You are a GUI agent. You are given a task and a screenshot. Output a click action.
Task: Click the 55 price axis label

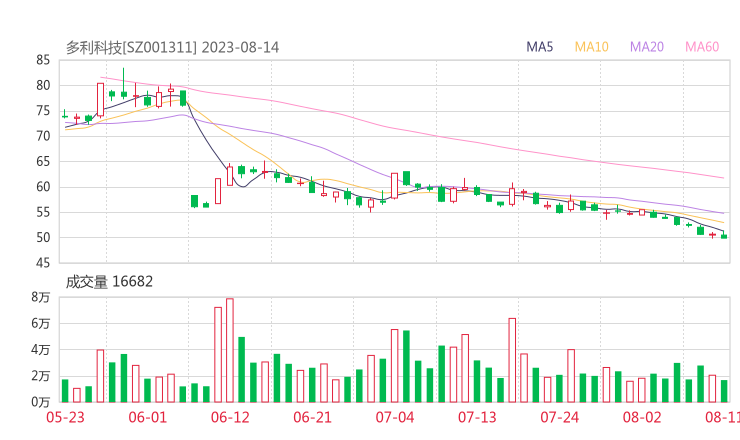42,212
